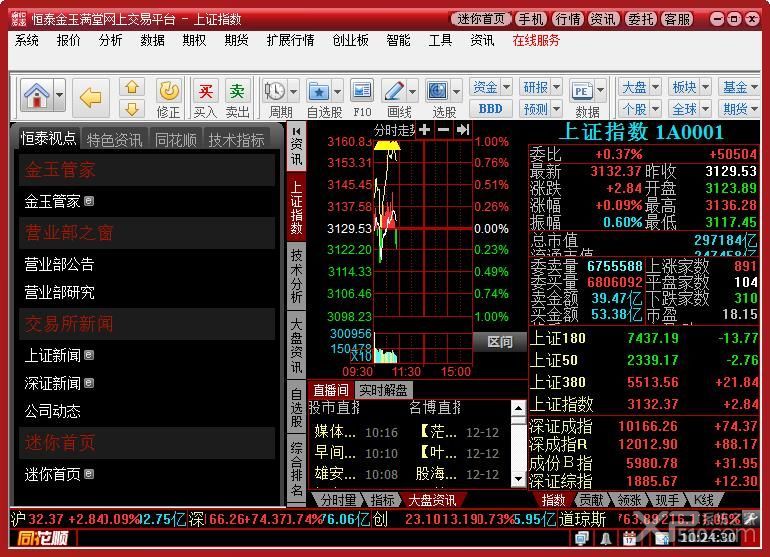Click the 客服 title bar button
The height and width of the screenshot is (557, 770).
[x=677, y=19]
